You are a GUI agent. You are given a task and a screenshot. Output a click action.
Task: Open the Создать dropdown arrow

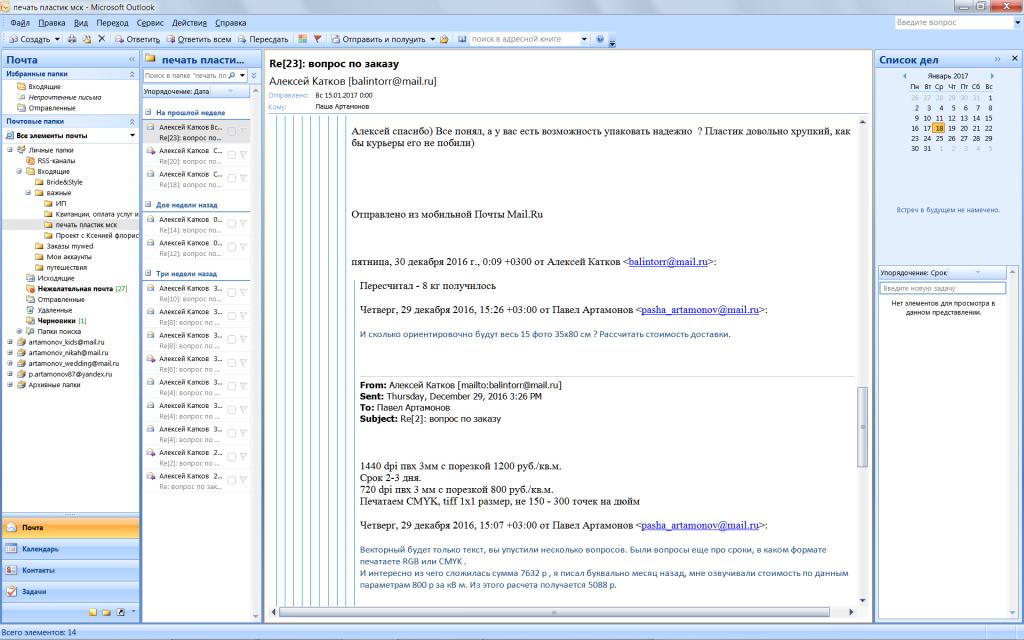pyautogui.click(x=57, y=39)
